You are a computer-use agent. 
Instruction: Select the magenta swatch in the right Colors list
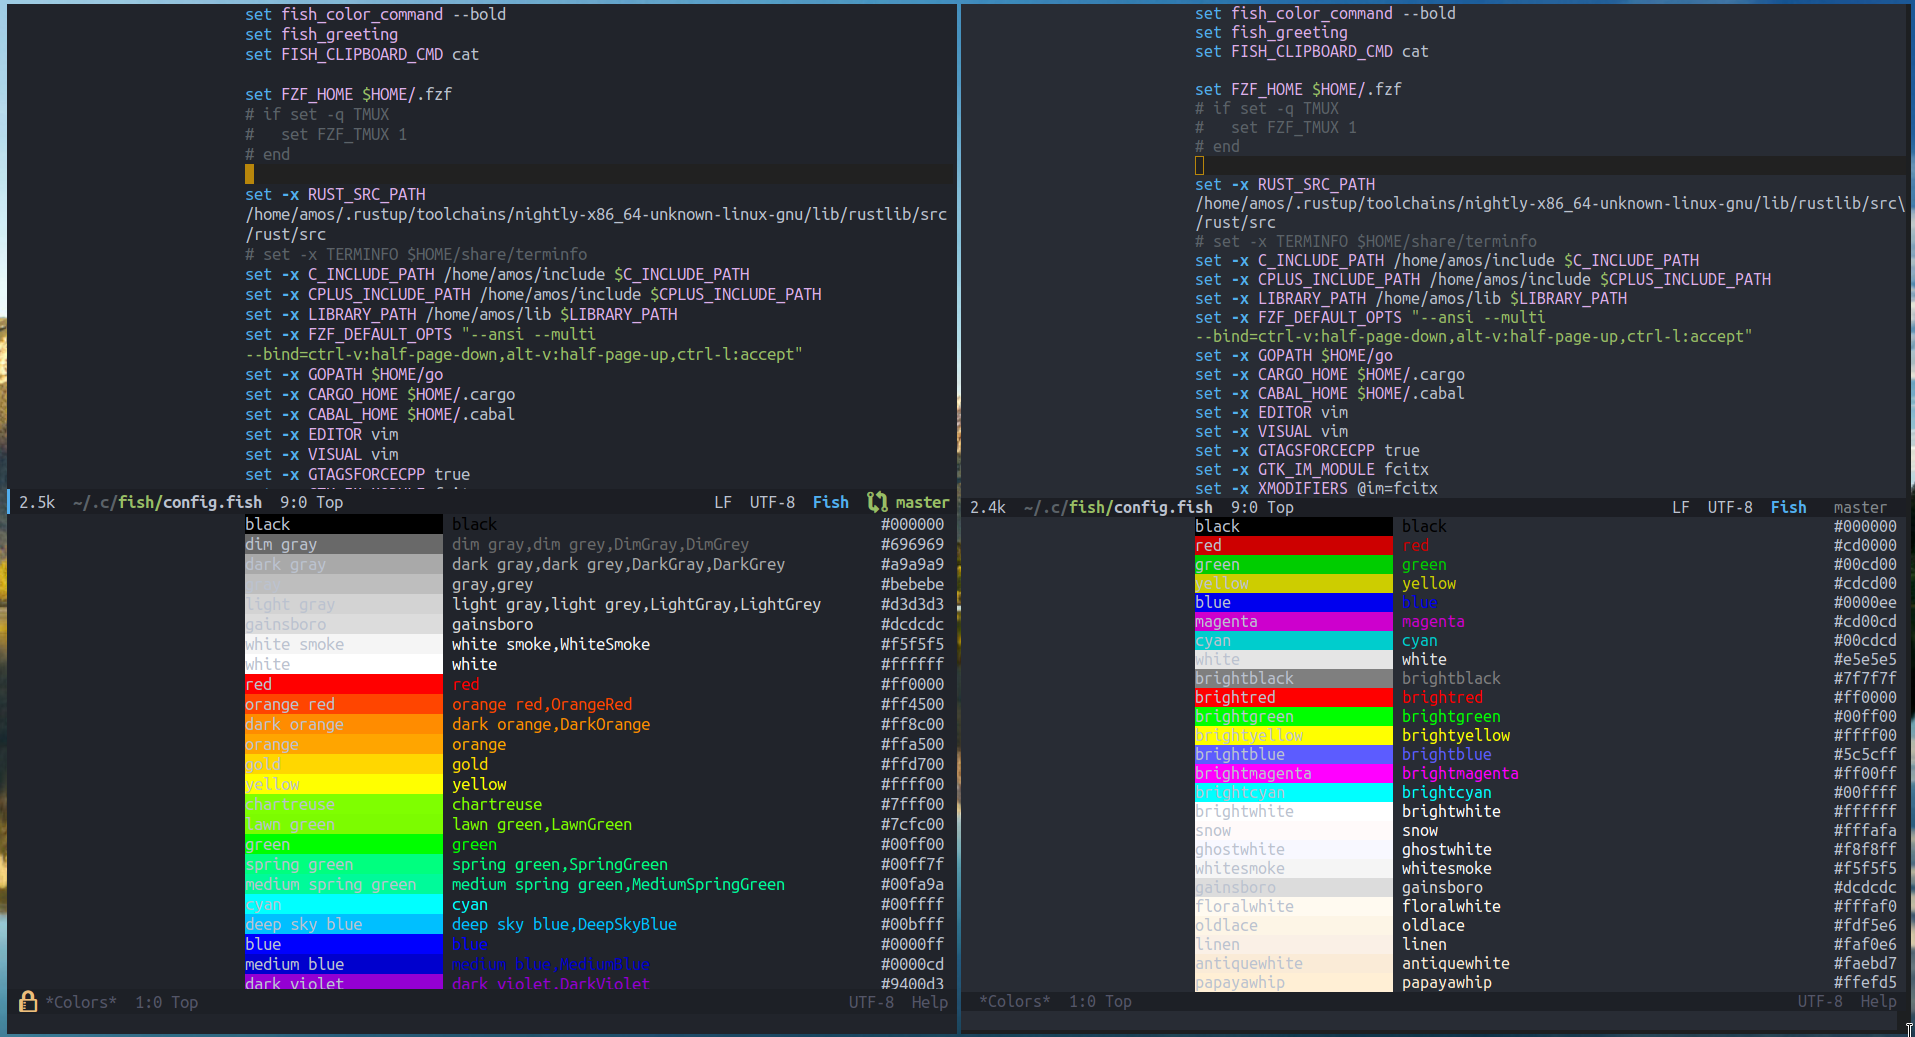click(x=1293, y=621)
